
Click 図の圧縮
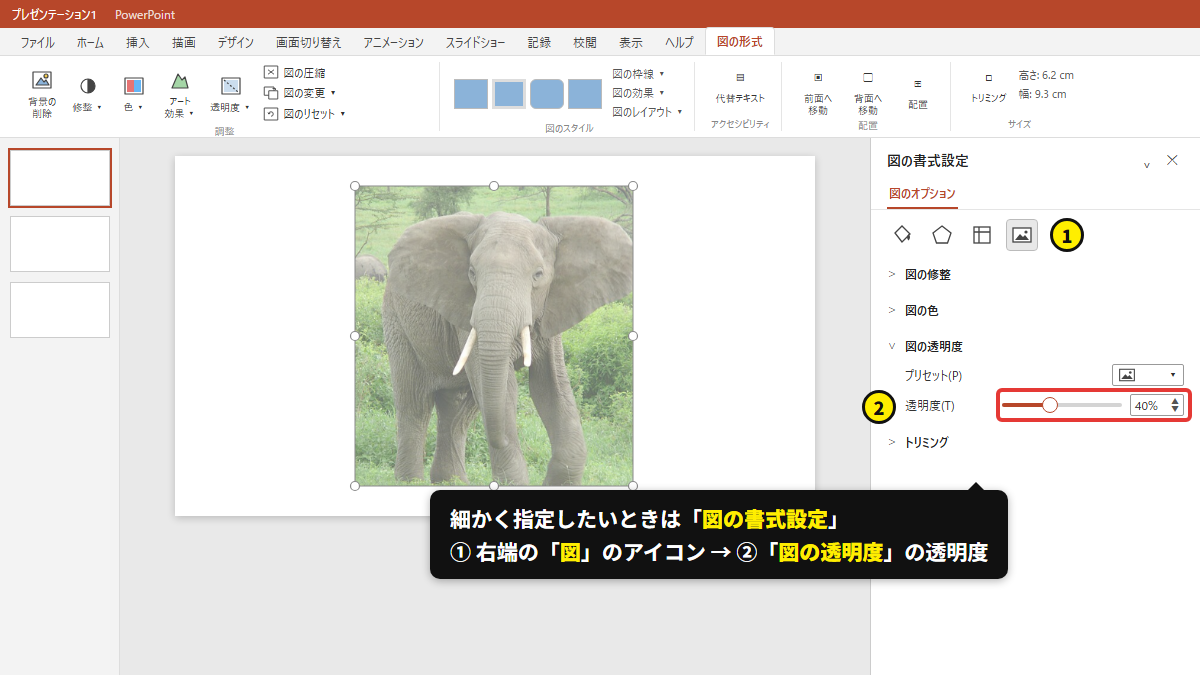coord(295,72)
